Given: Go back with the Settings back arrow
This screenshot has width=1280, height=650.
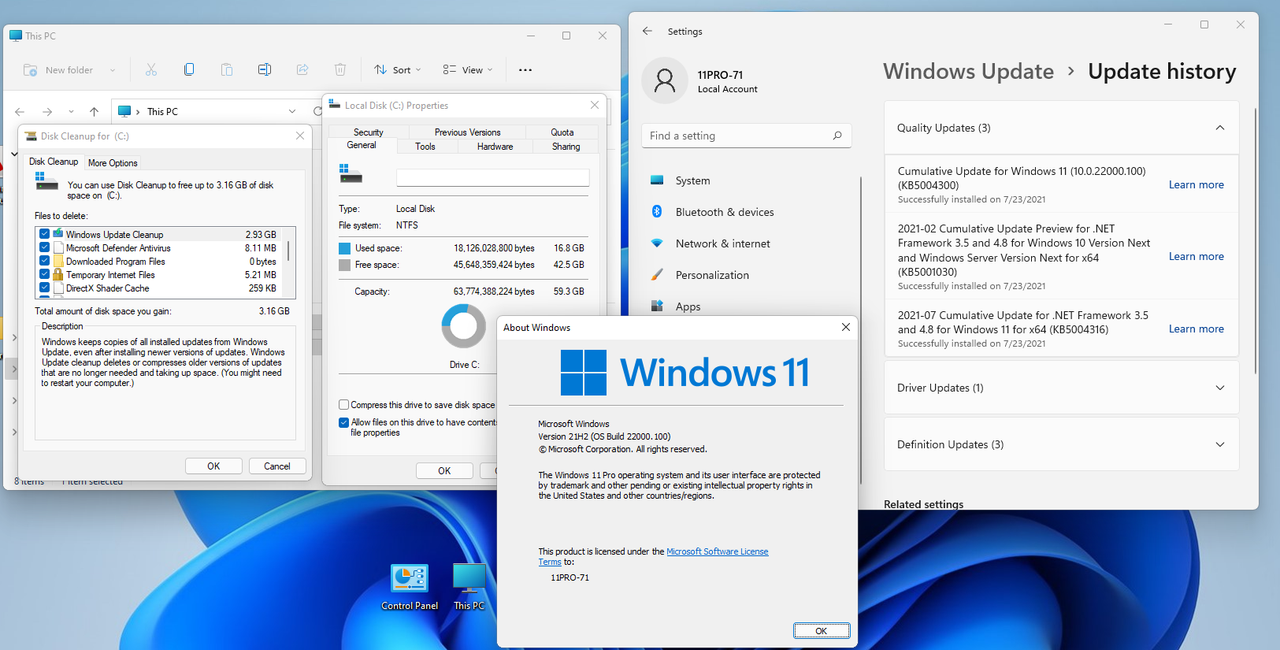Looking at the screenshot, I should click(647, 31).
